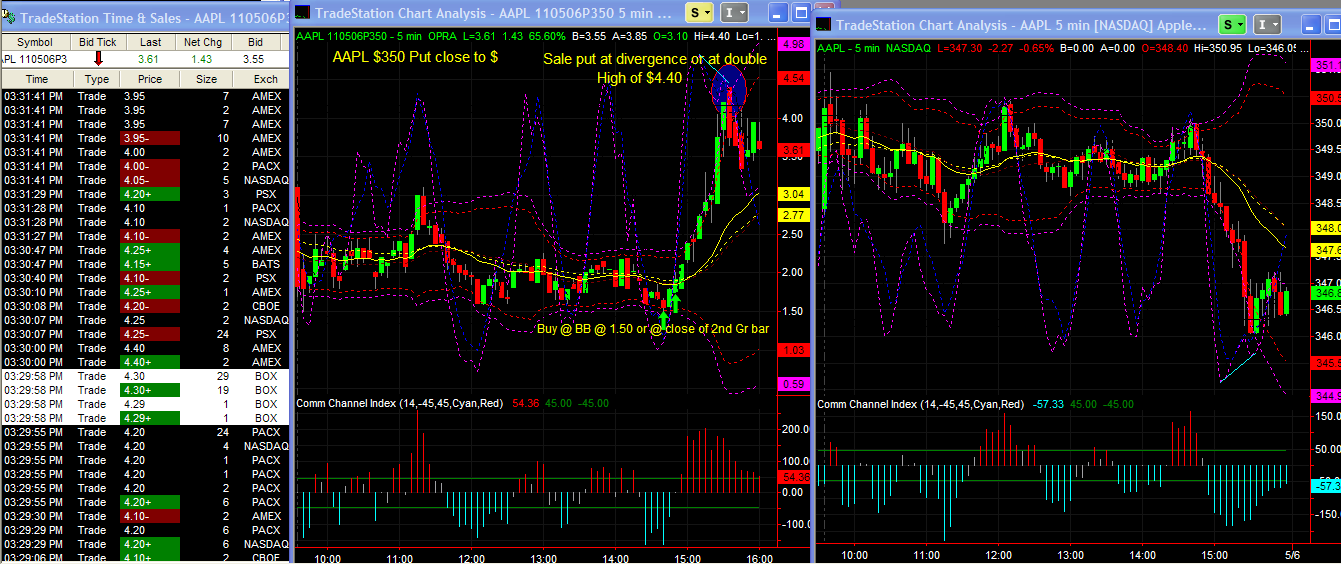Open the I interval link in NASDAQ chart
This screenshot has width=1341, height=564.
(1268, 25)
